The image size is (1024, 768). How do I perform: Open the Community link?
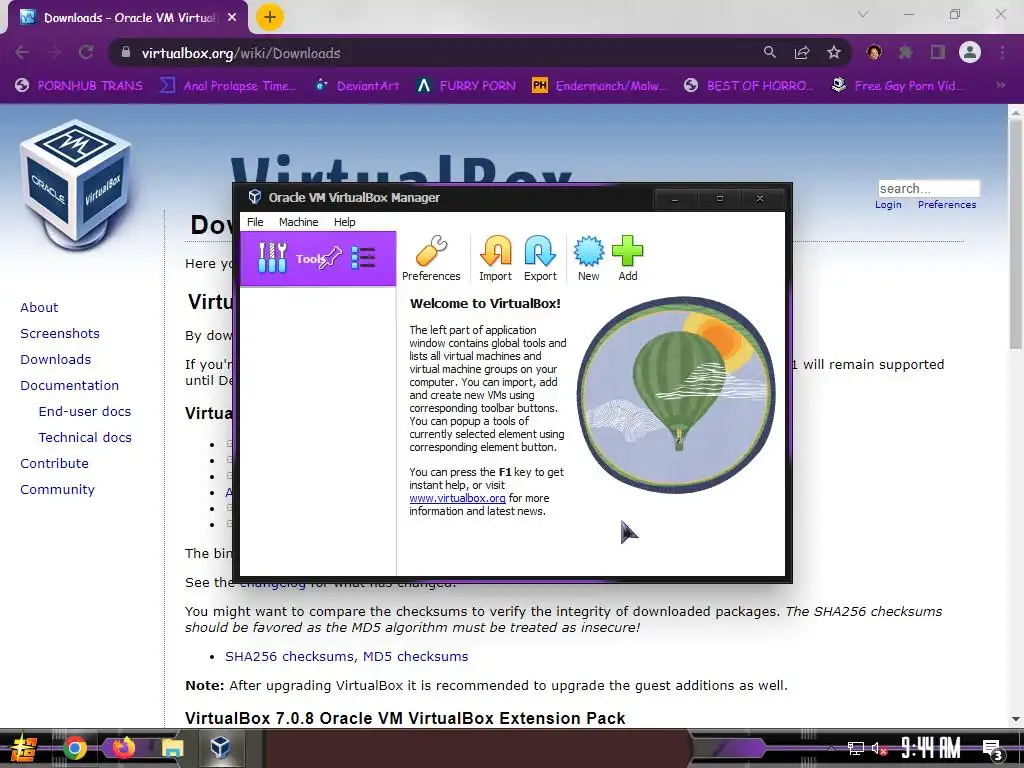point(57,490)
